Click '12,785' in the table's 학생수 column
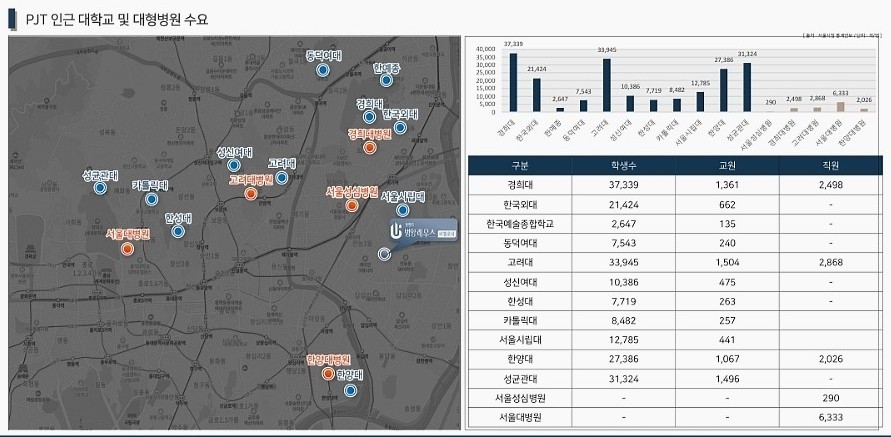 pos(623,340)
